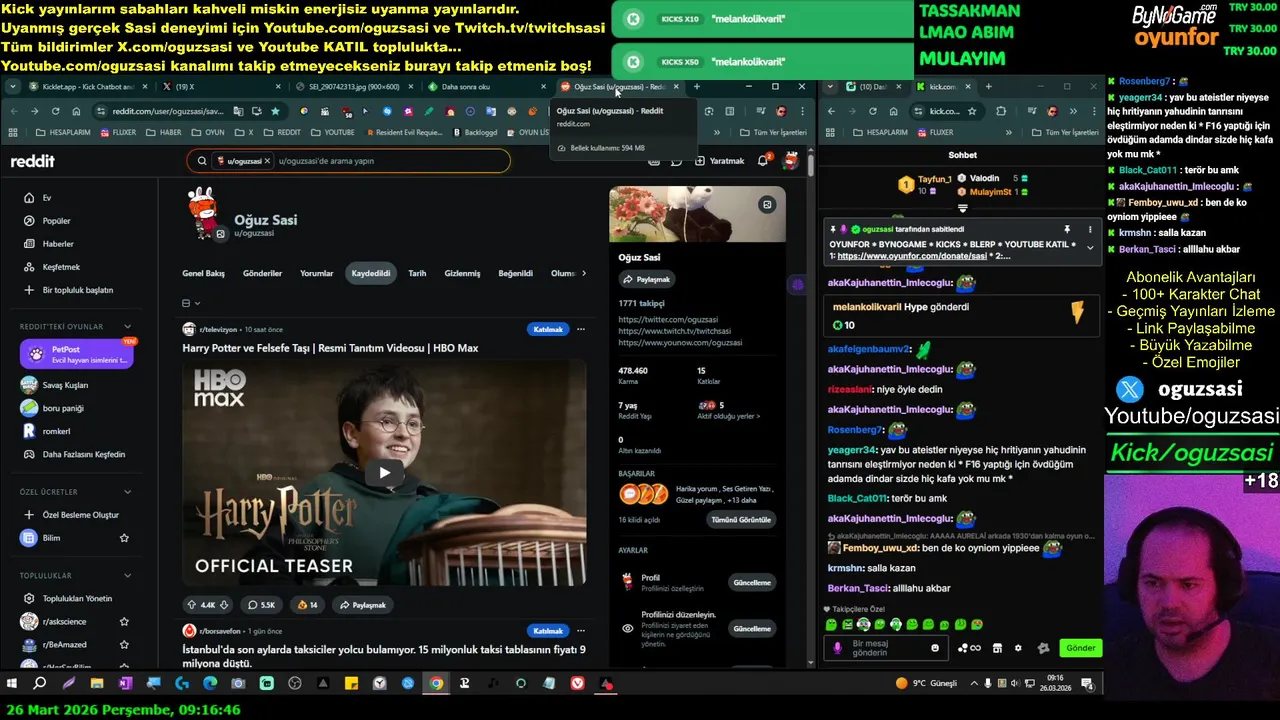Open the twitch.tv/twitchsasi profile link

(x=674, y=331)
